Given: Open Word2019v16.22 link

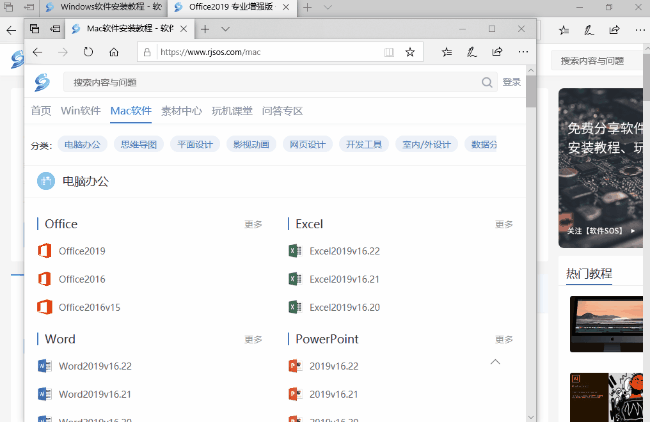Looking at the screenshot, I should click(x=95, y=366).
